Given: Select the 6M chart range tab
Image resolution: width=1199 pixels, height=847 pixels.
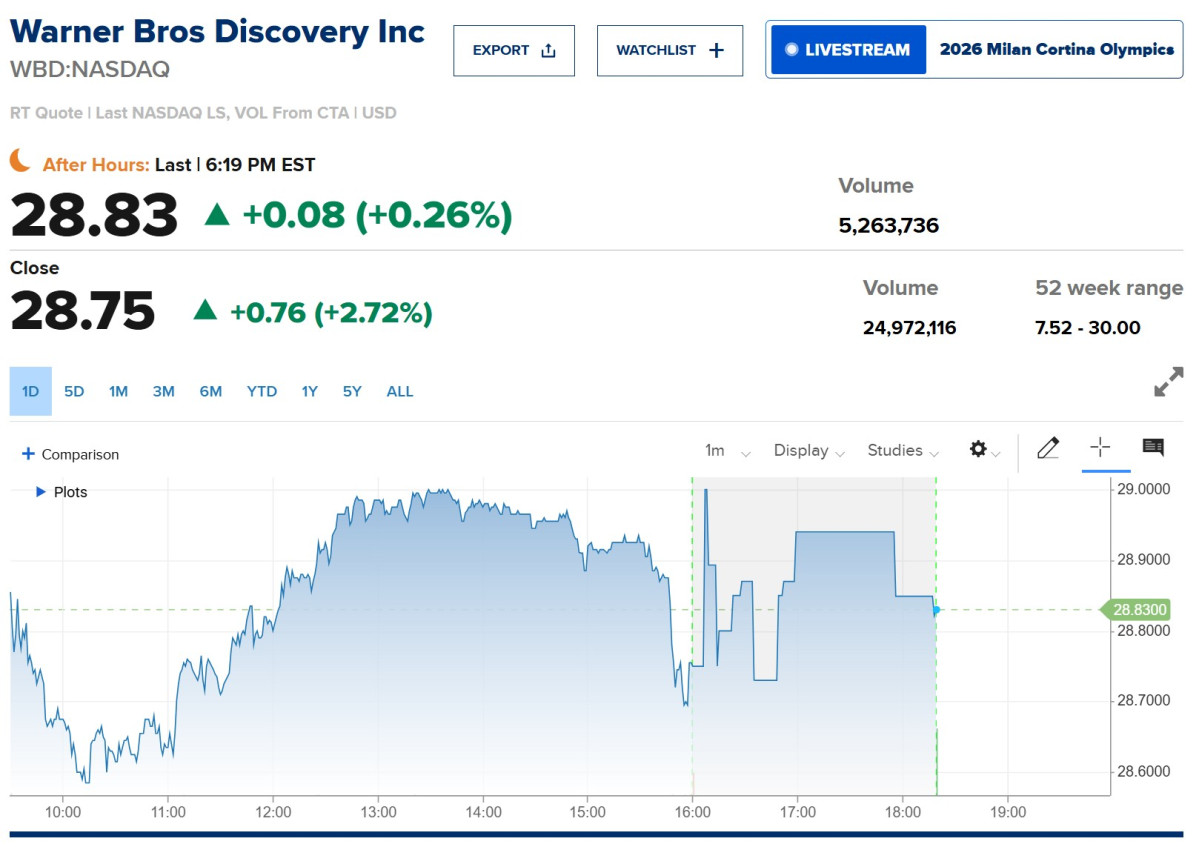Looking at the screenshot, I should tap(211, 391).
